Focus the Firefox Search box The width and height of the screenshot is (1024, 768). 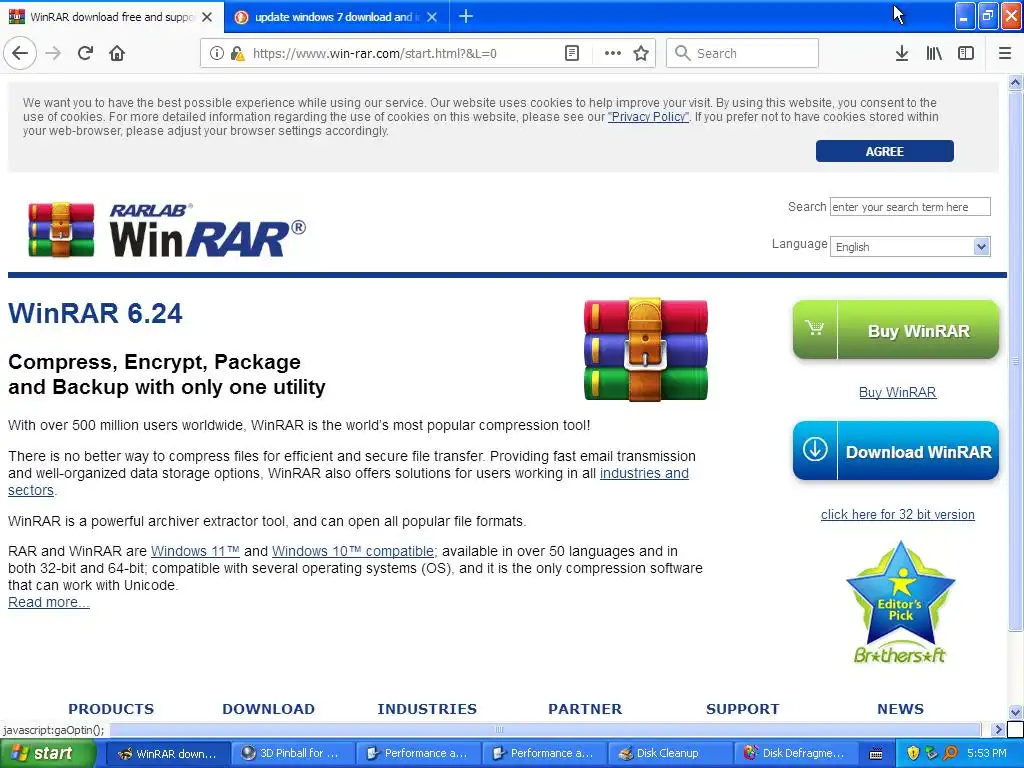(743, 54)
